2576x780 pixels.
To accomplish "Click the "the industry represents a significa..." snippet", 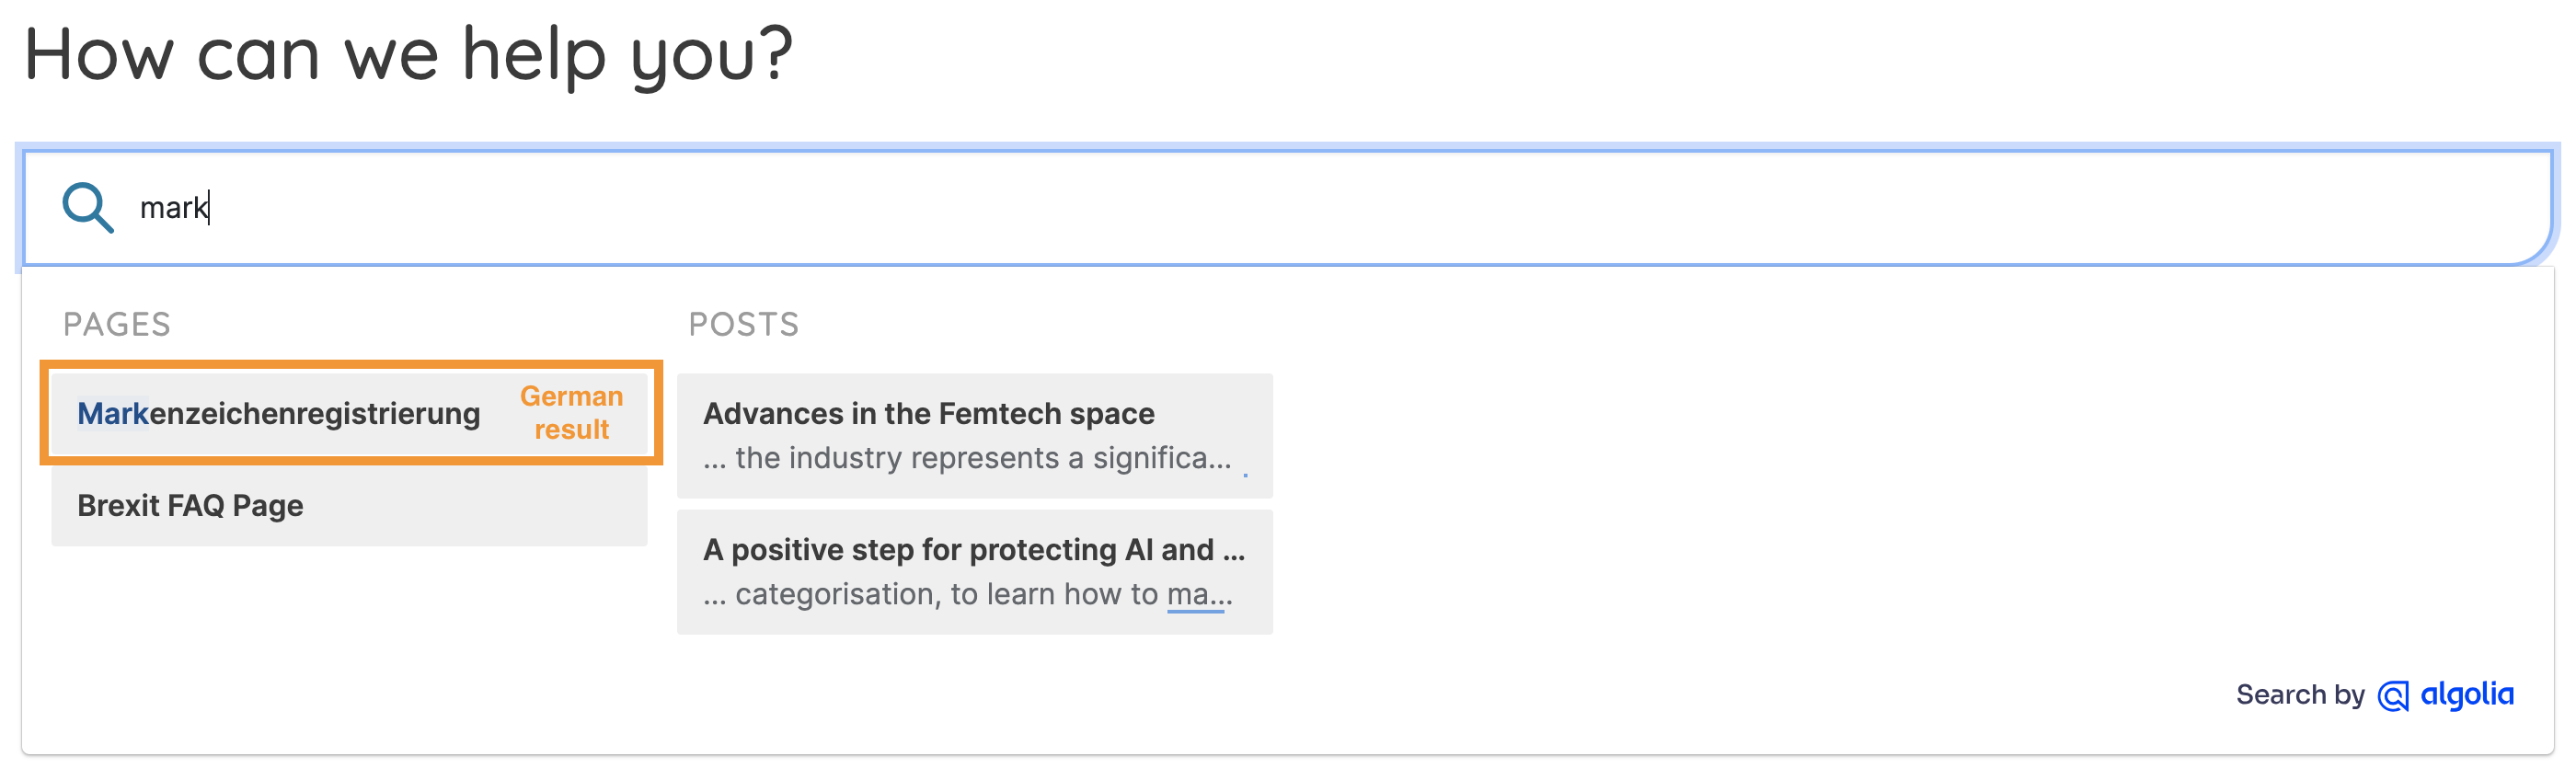I will coord(968,458).
